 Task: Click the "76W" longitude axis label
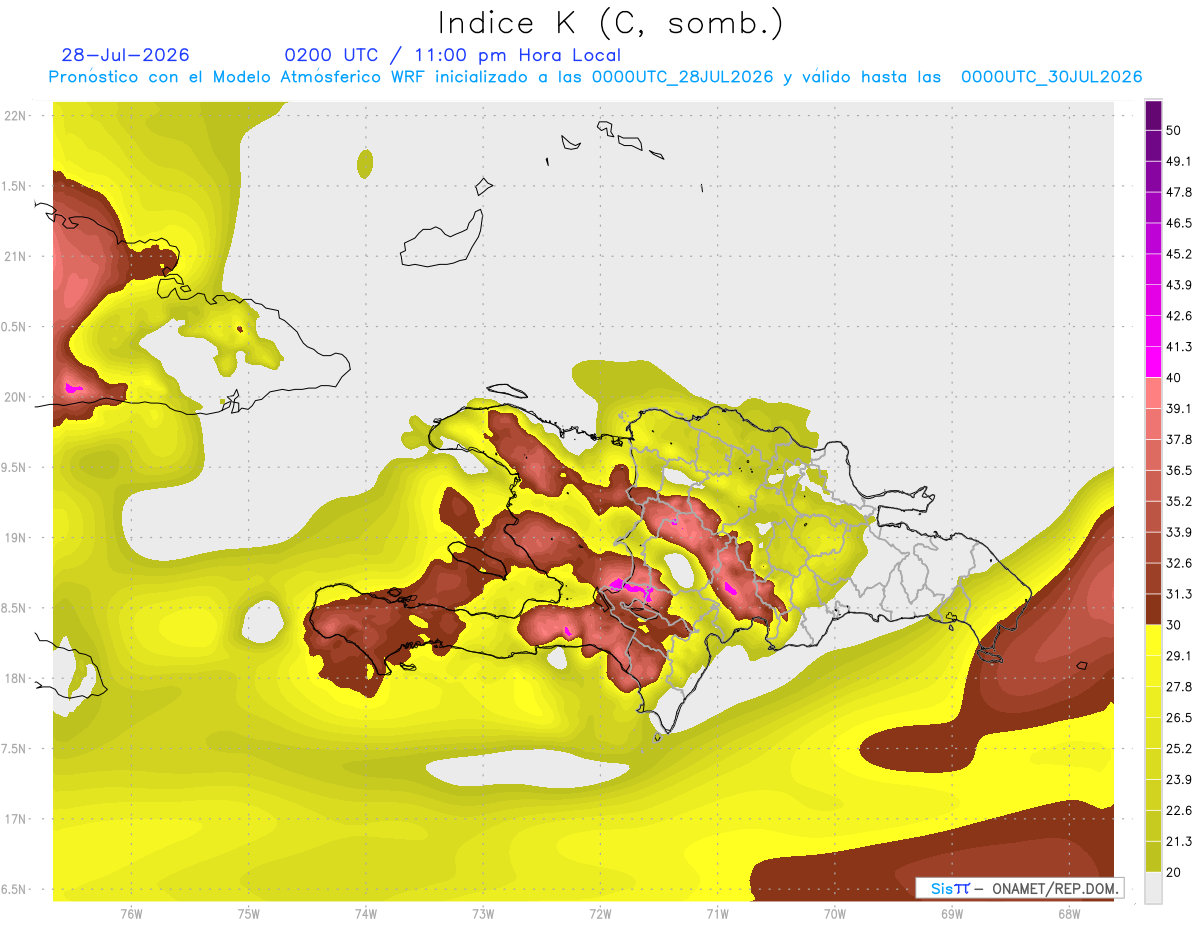[131, 914]
